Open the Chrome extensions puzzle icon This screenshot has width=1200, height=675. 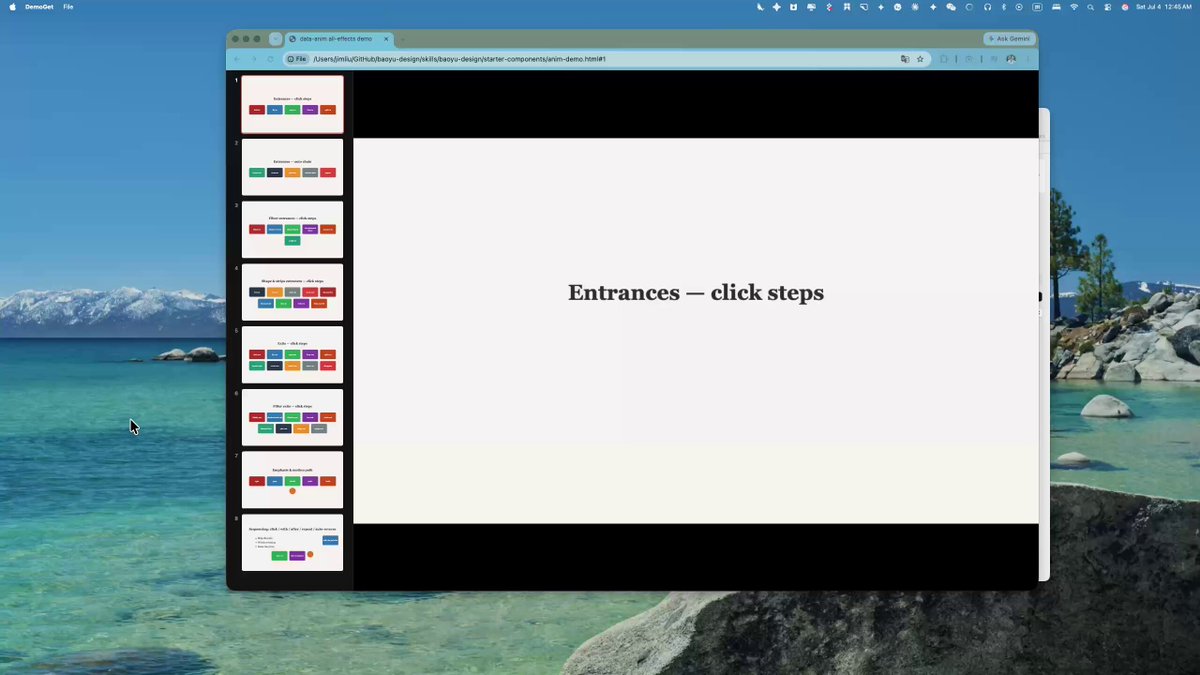click(x=945, y=59)
